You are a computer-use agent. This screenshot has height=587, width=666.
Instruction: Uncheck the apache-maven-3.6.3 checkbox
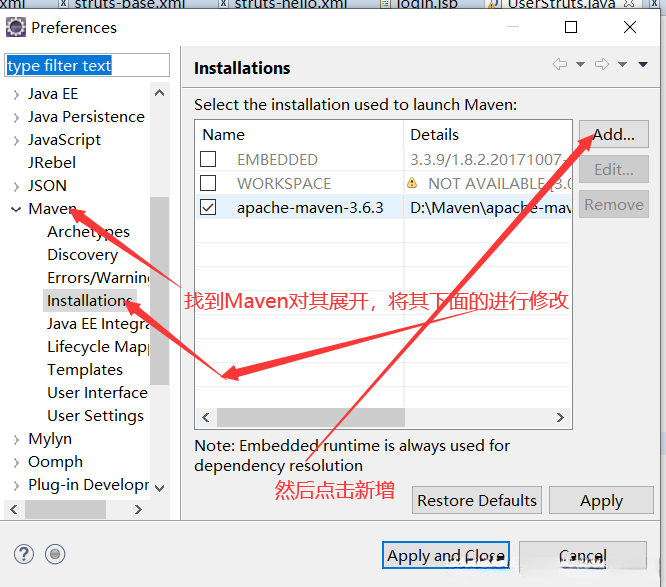point(208,207)
